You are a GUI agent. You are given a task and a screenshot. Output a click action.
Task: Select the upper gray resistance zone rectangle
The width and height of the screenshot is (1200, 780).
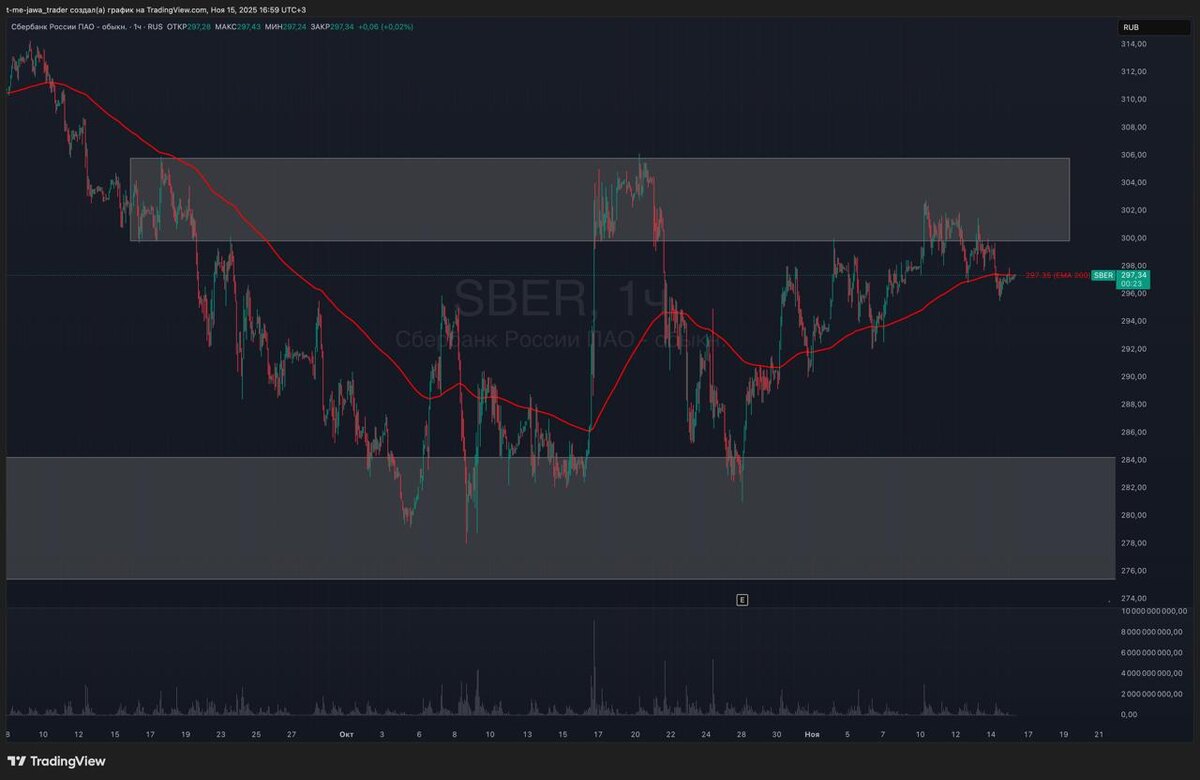(600, 199)
